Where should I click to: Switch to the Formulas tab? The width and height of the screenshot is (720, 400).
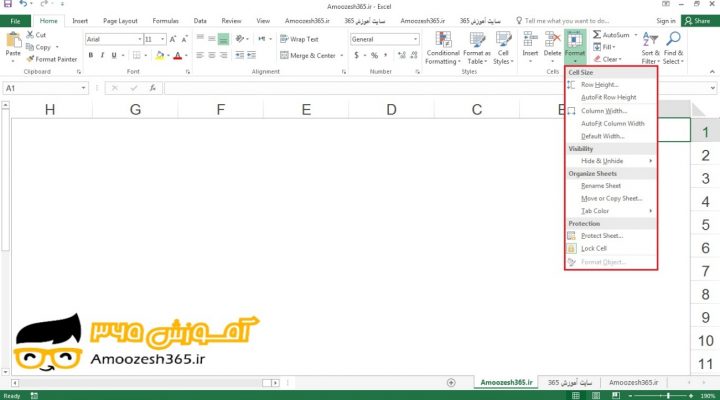165,21
